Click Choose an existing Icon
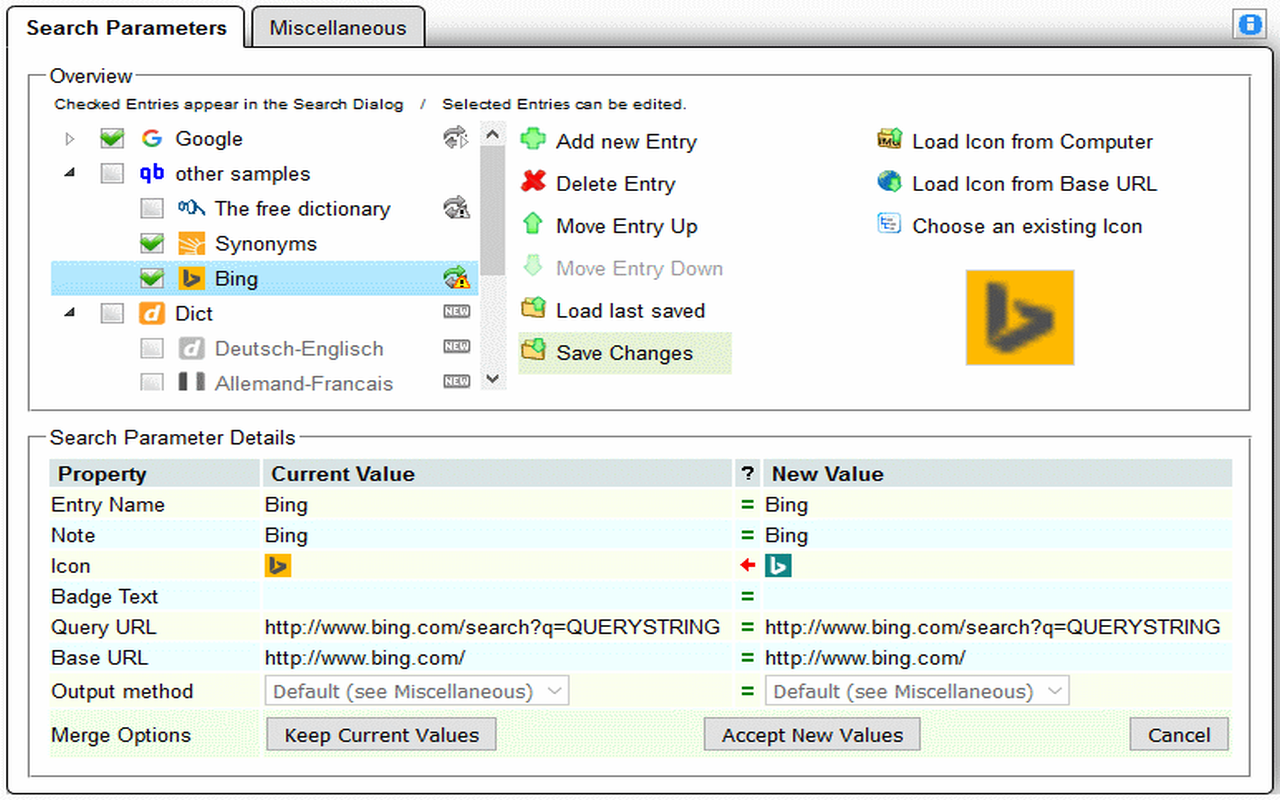This screenshot has height=800, width=1280. (x=1027, y=226)
